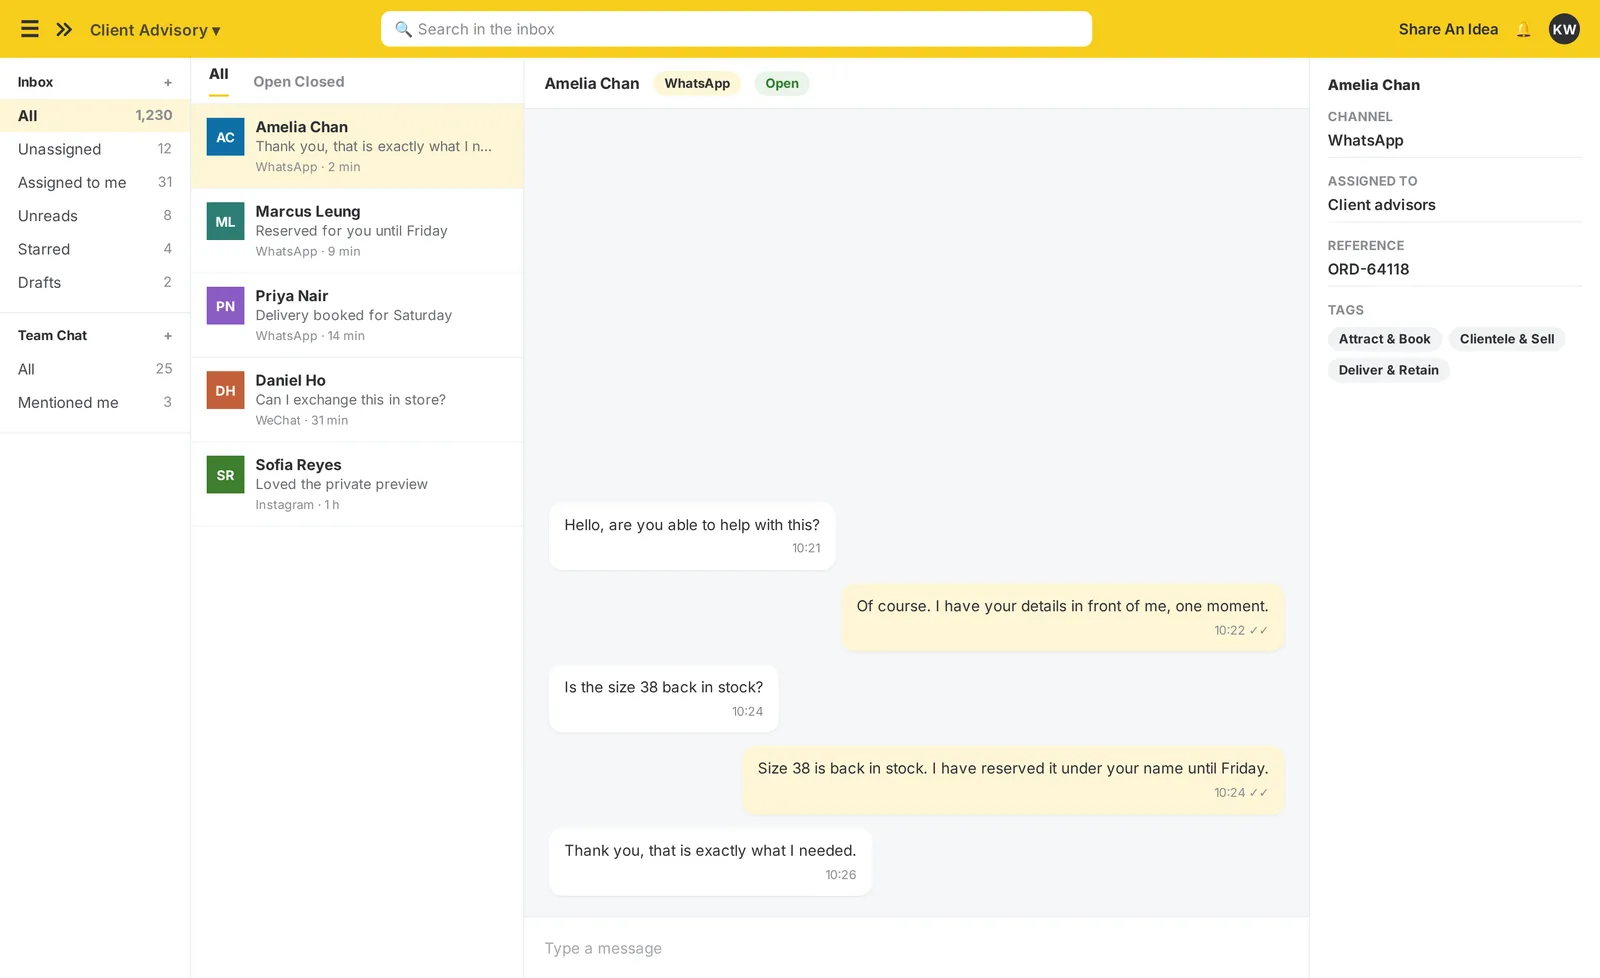Open the Starred folder
The height and width of the screenshot is (978, 1600).
tap(95, 249)
